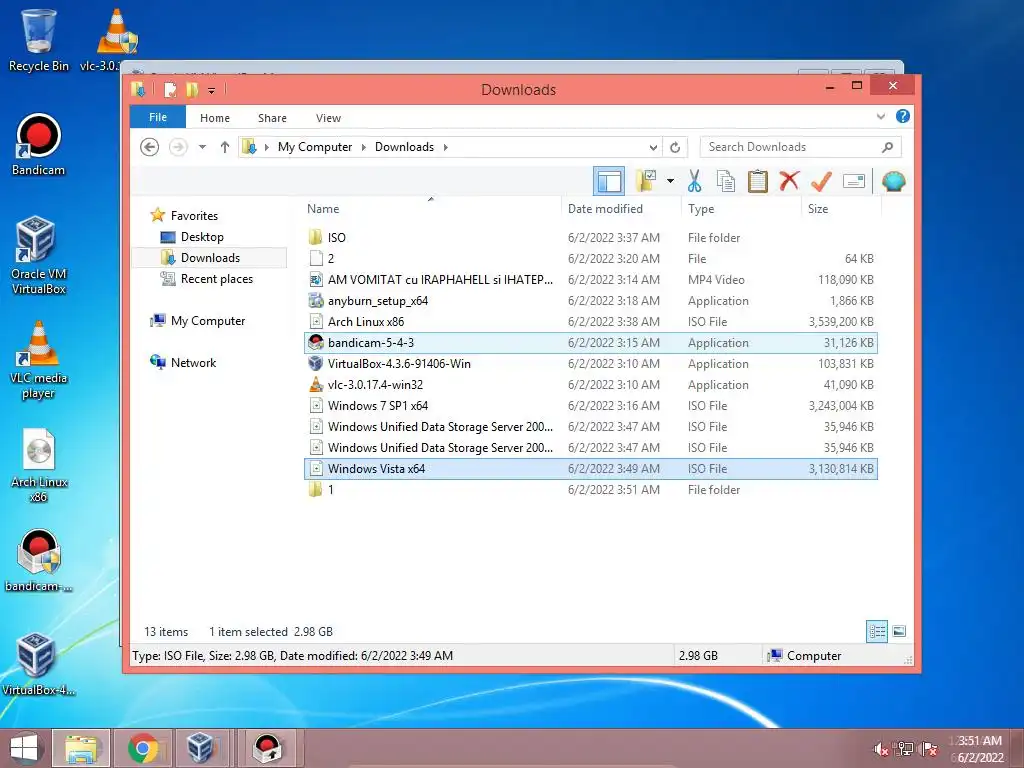Viewport: 1024px width, 768px height.
Task: Click My Computer in the address path
Action: pos(315,147)
